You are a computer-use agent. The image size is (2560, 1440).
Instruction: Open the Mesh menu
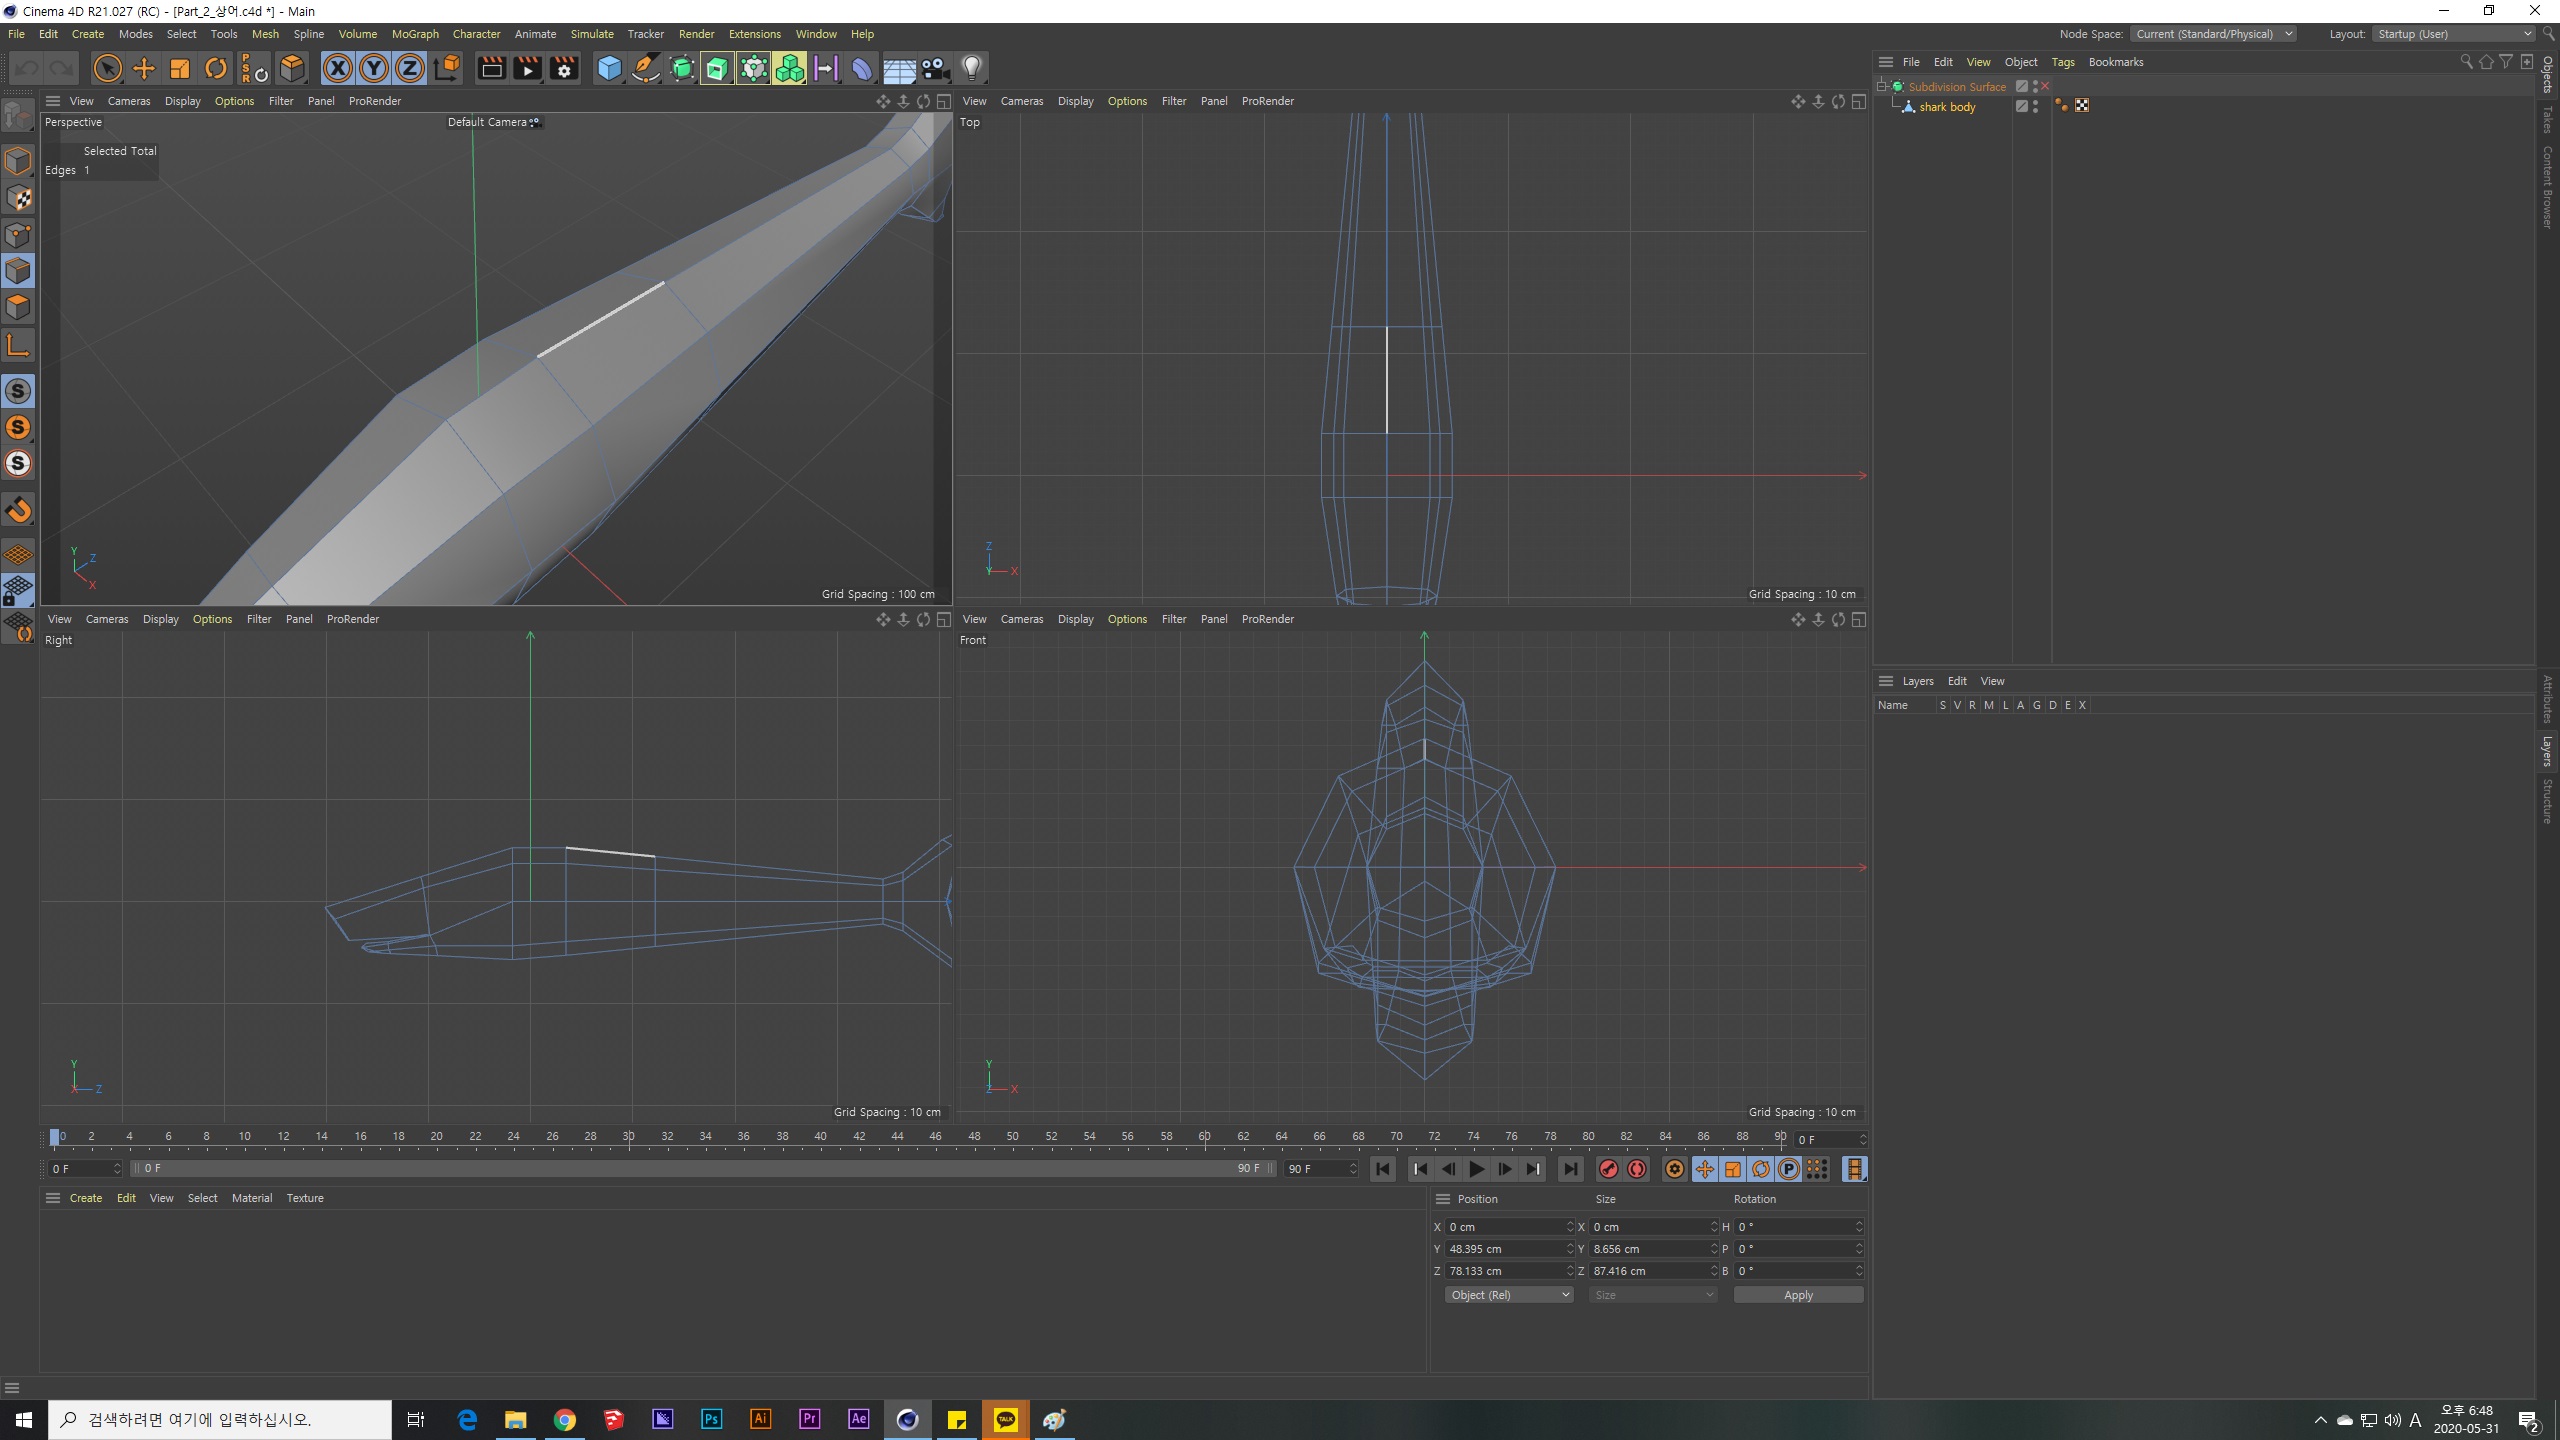(265, 34)
